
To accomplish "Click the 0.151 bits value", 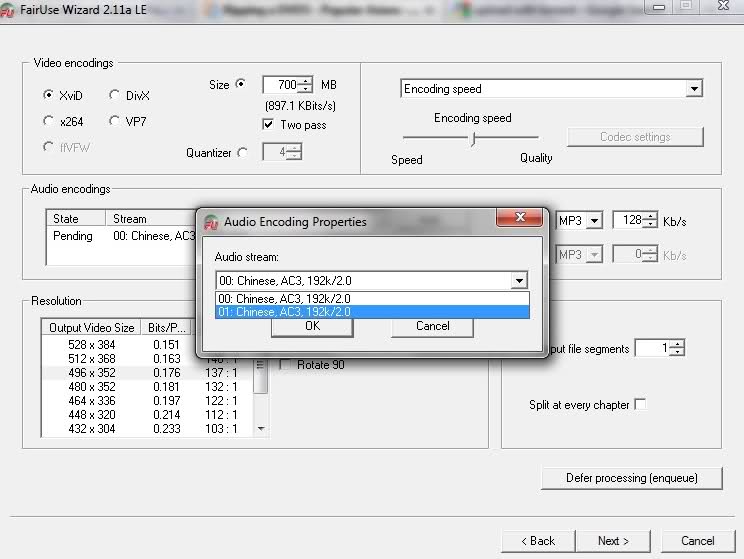I will (x=167, y=345).
